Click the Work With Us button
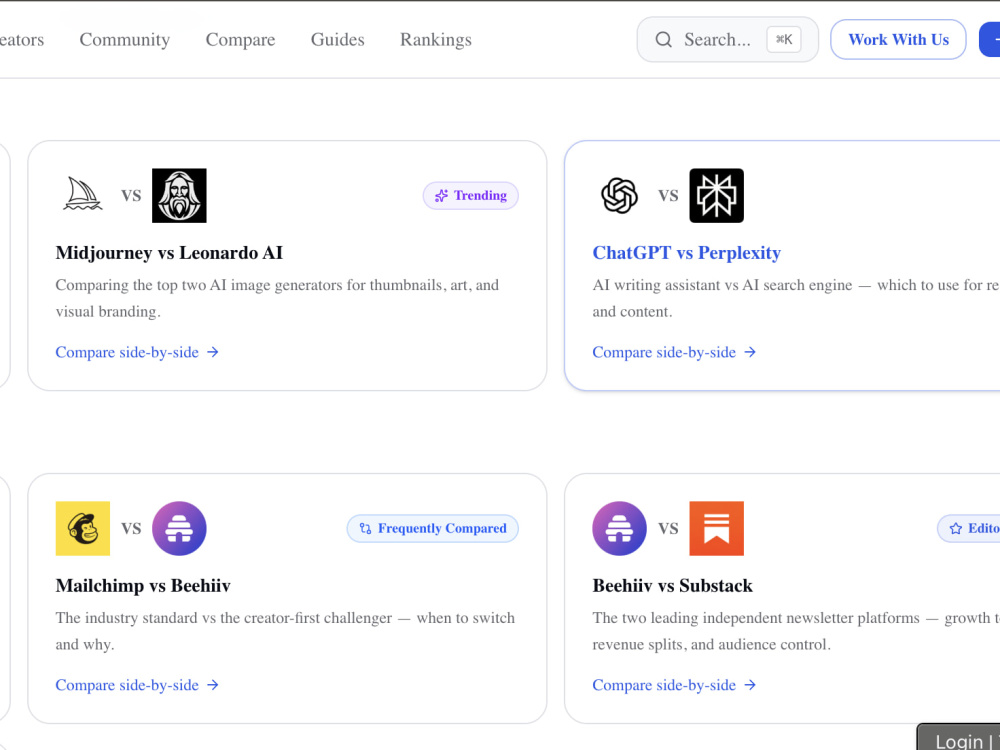Image resolution: width=1000 pixels, height=750 pixels. pyautogui.click(x=898, y=40)
